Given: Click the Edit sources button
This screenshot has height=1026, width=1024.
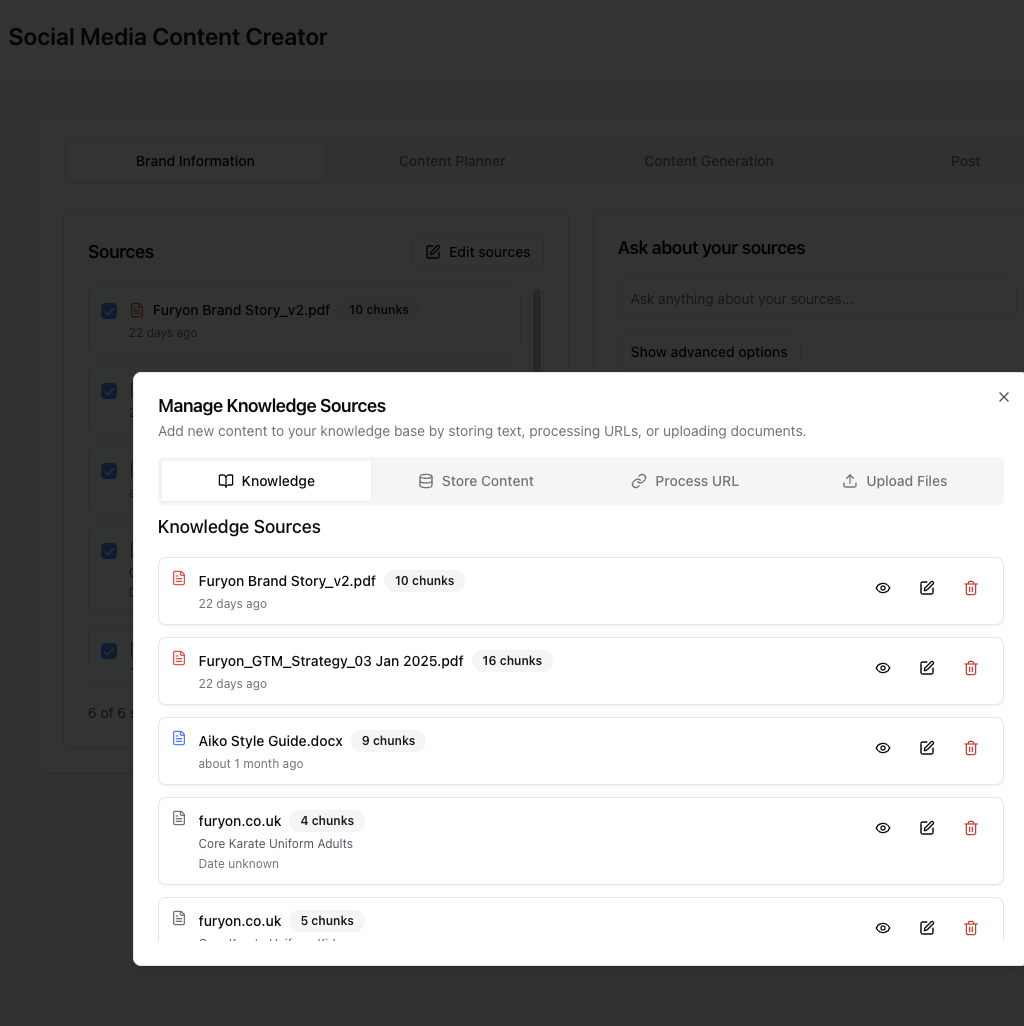Looking at the screenshot, I should click(x=477, y=252).
